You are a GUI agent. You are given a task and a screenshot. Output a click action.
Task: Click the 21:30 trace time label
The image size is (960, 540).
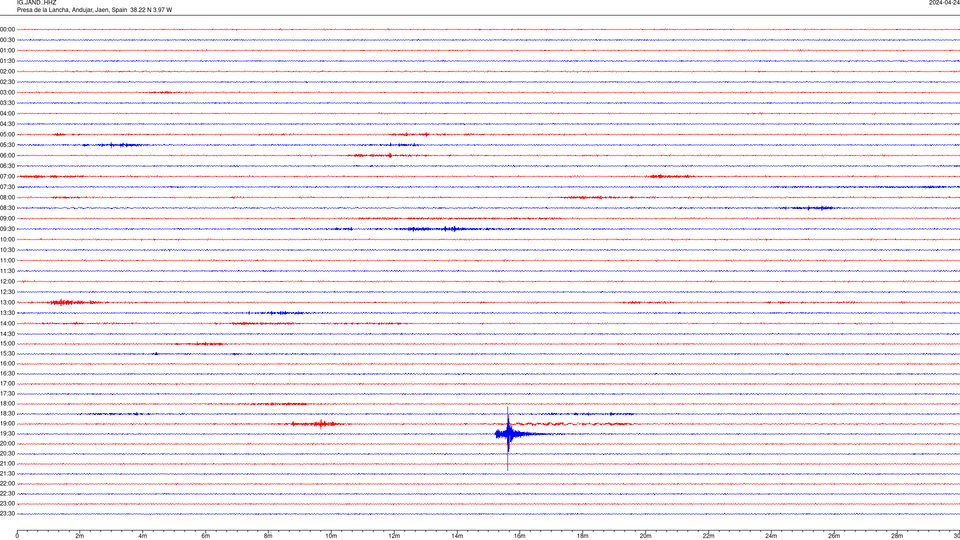point(7,473)
